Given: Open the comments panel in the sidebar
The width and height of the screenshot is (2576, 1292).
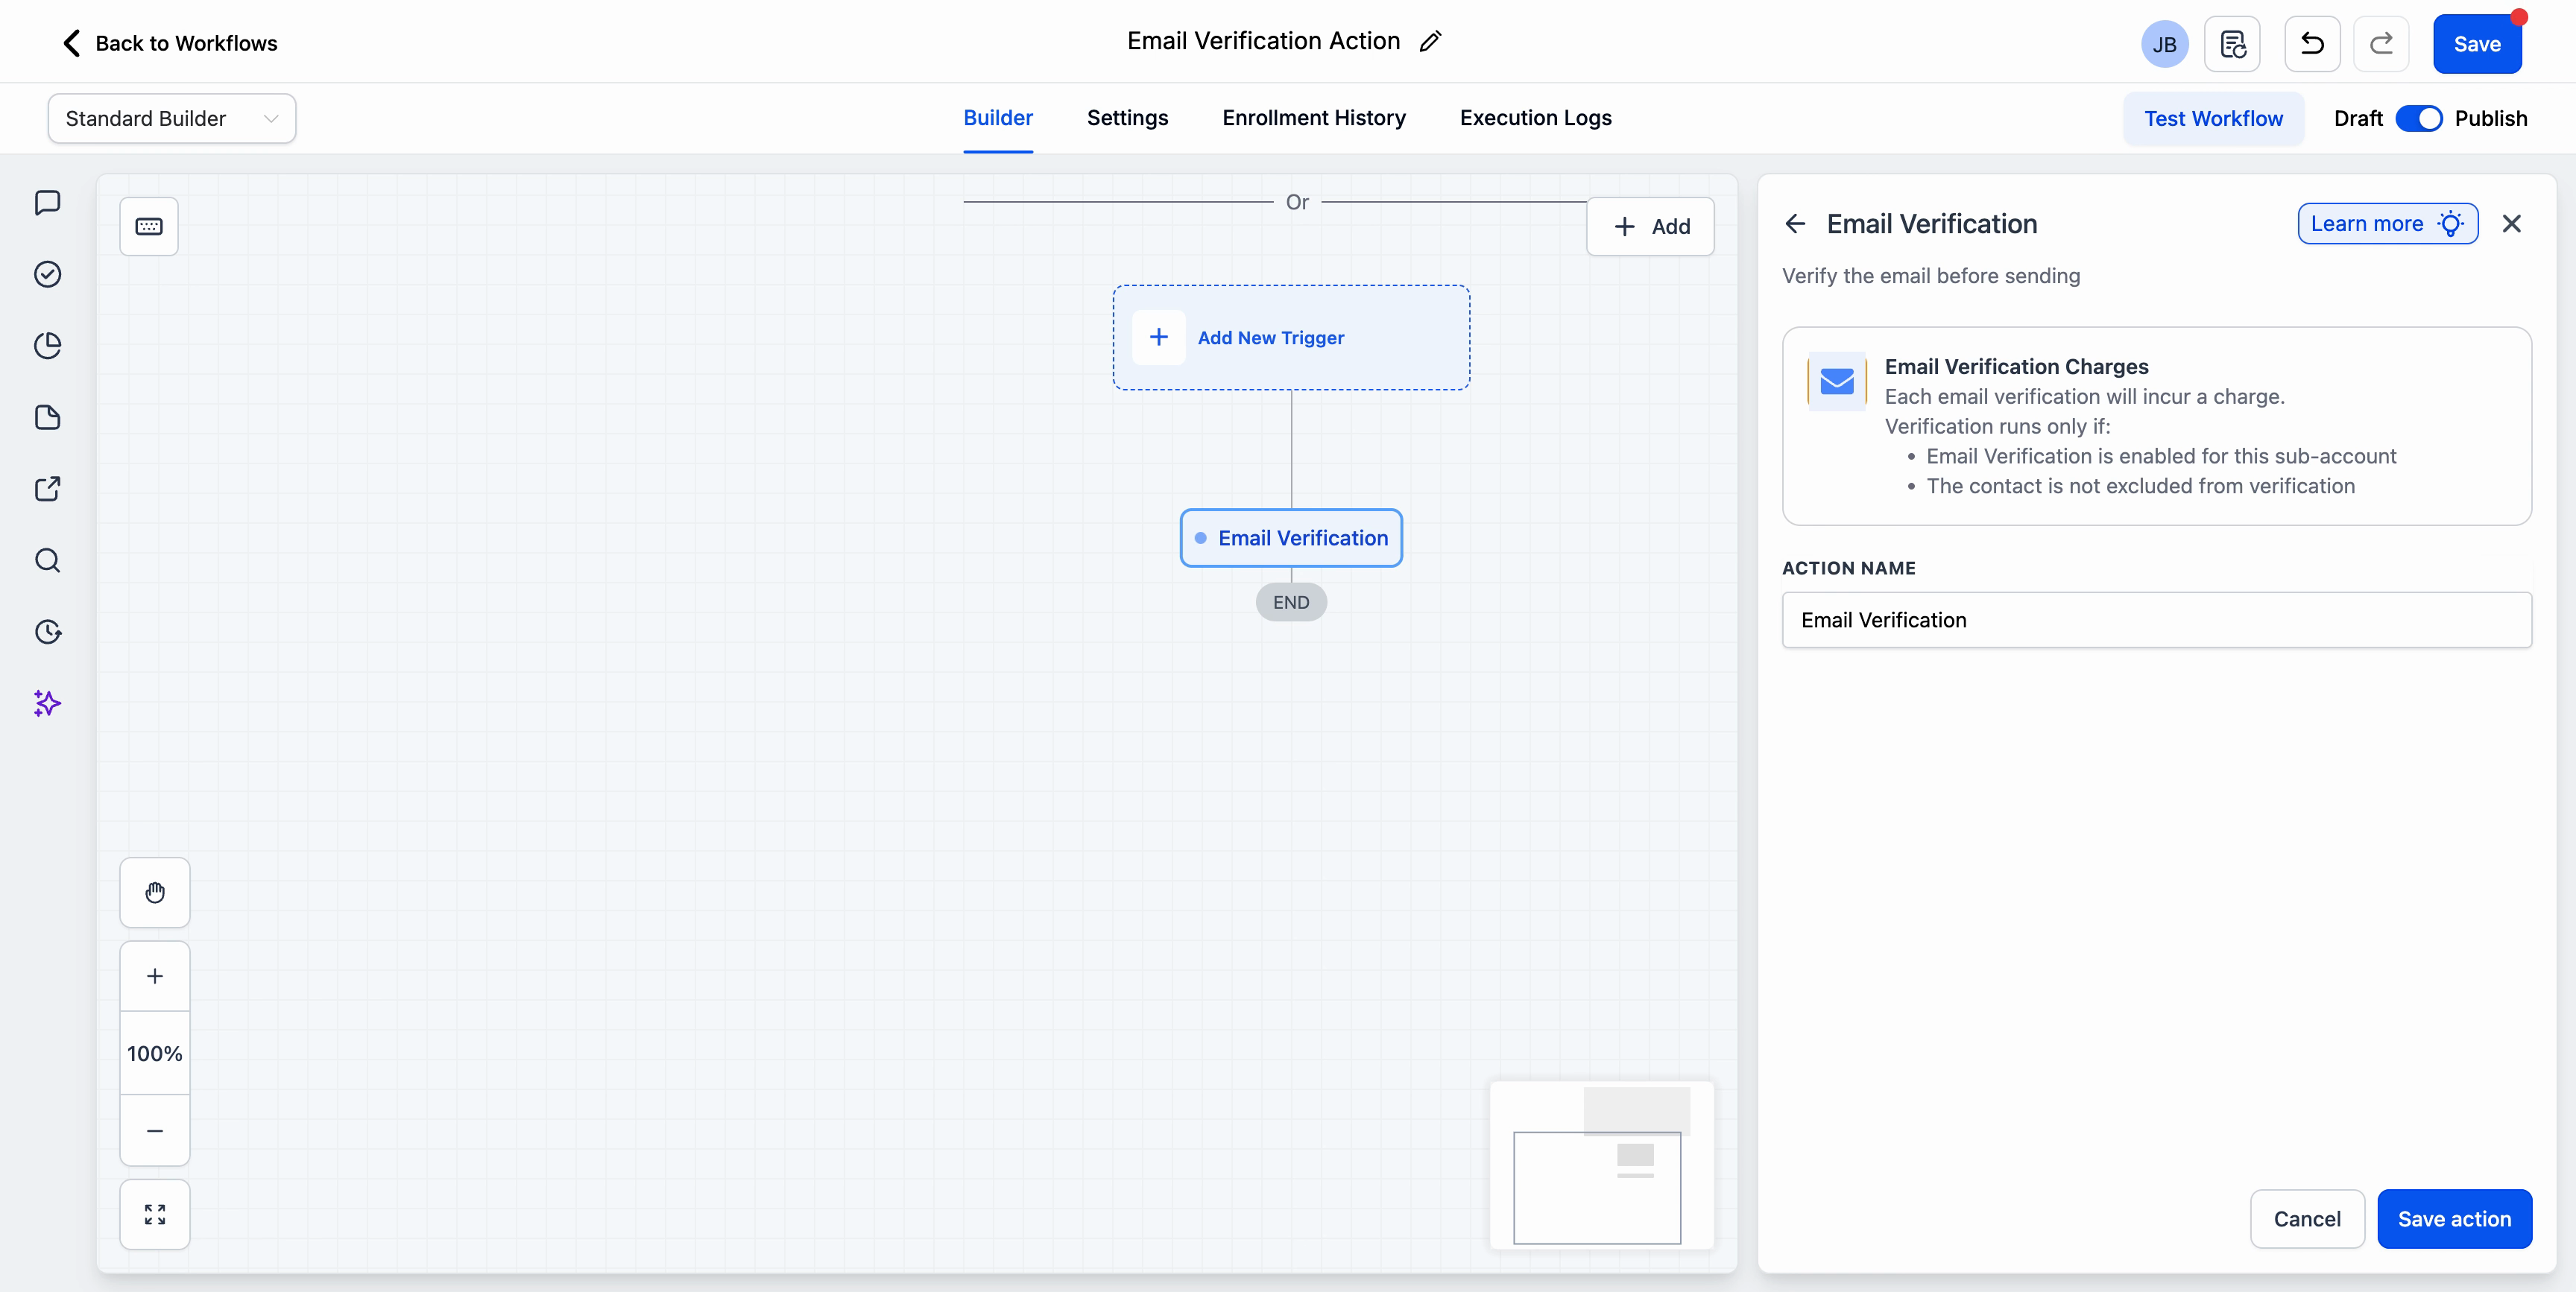Looking at the screenshot, I should point(47,202).
